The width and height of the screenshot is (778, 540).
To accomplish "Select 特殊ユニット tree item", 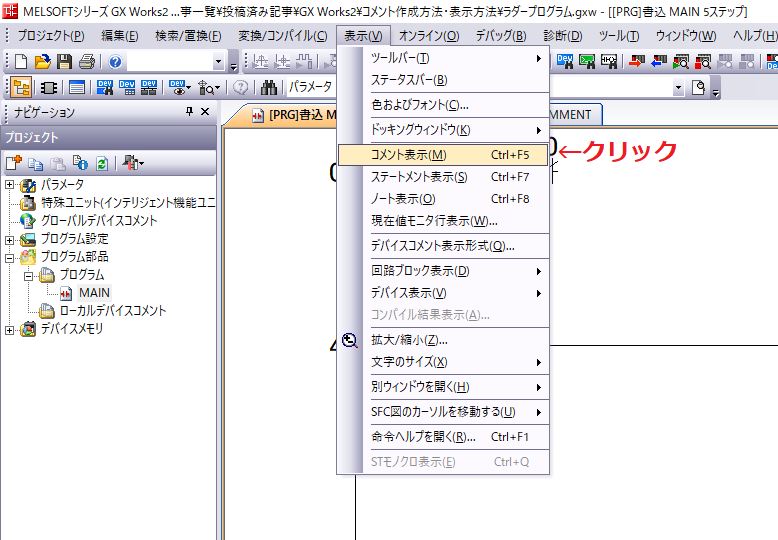I will [128, 202].
